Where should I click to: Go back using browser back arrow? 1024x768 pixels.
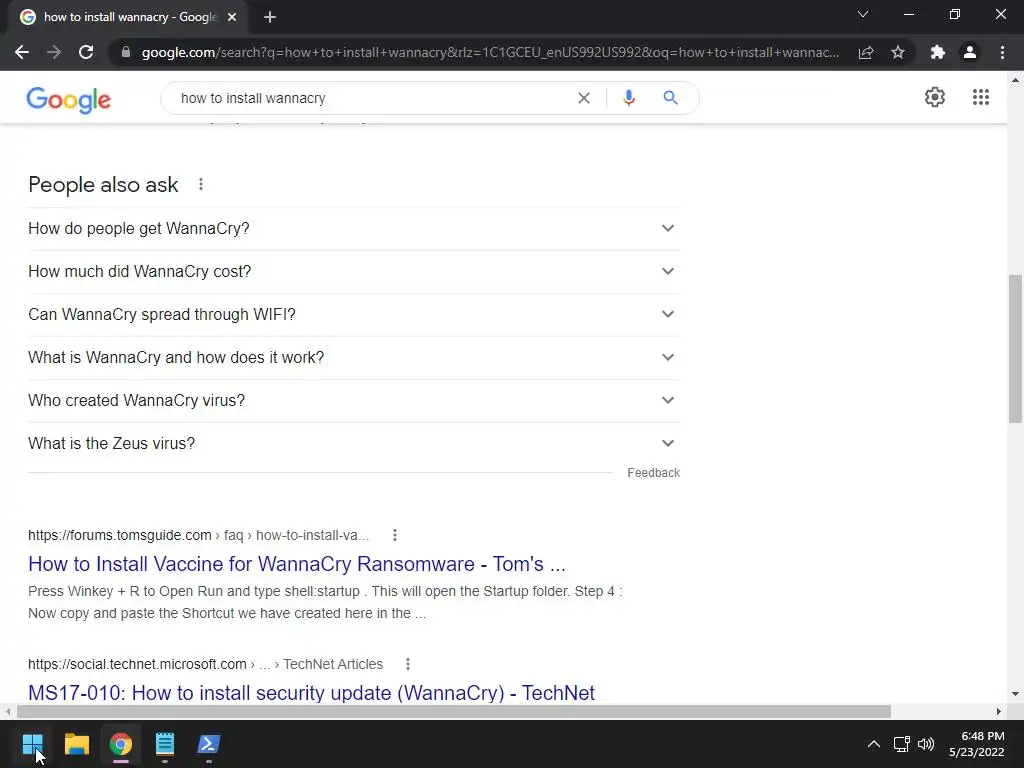[22, 52]
